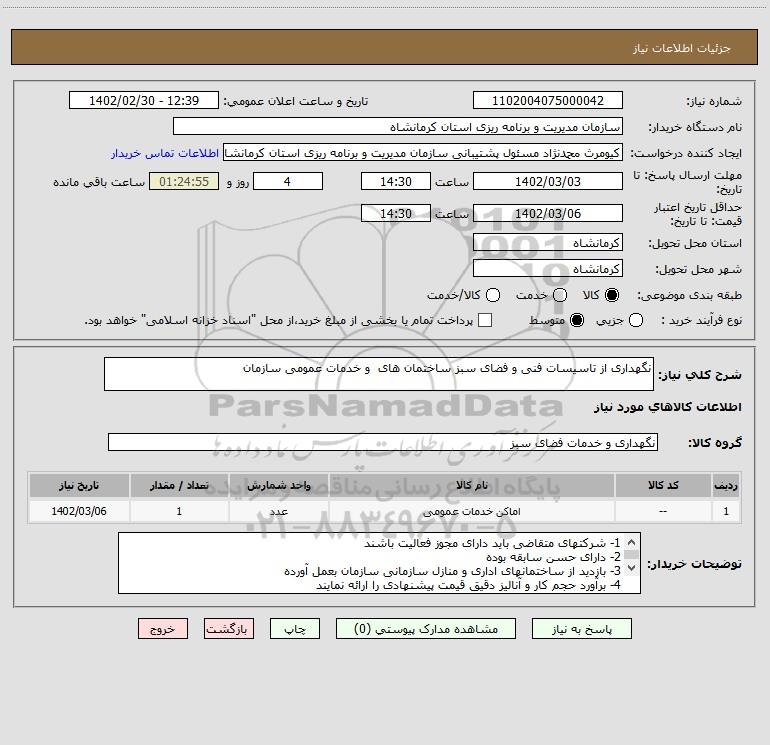Click the گروه کالا field
This screenshot has height=745, width=770.
[x=383, y=442]
